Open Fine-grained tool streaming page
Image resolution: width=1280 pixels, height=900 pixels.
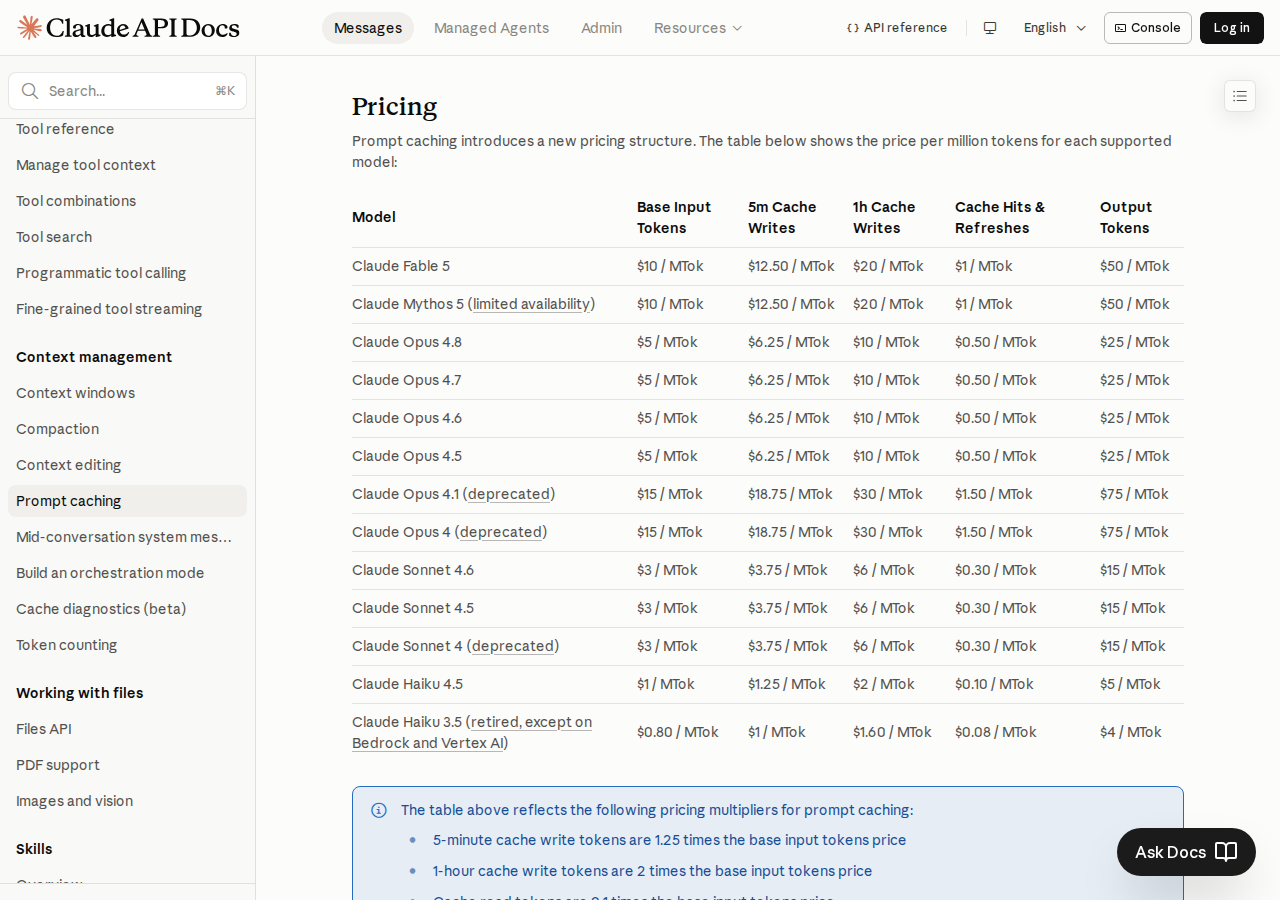tap(127, 309)
